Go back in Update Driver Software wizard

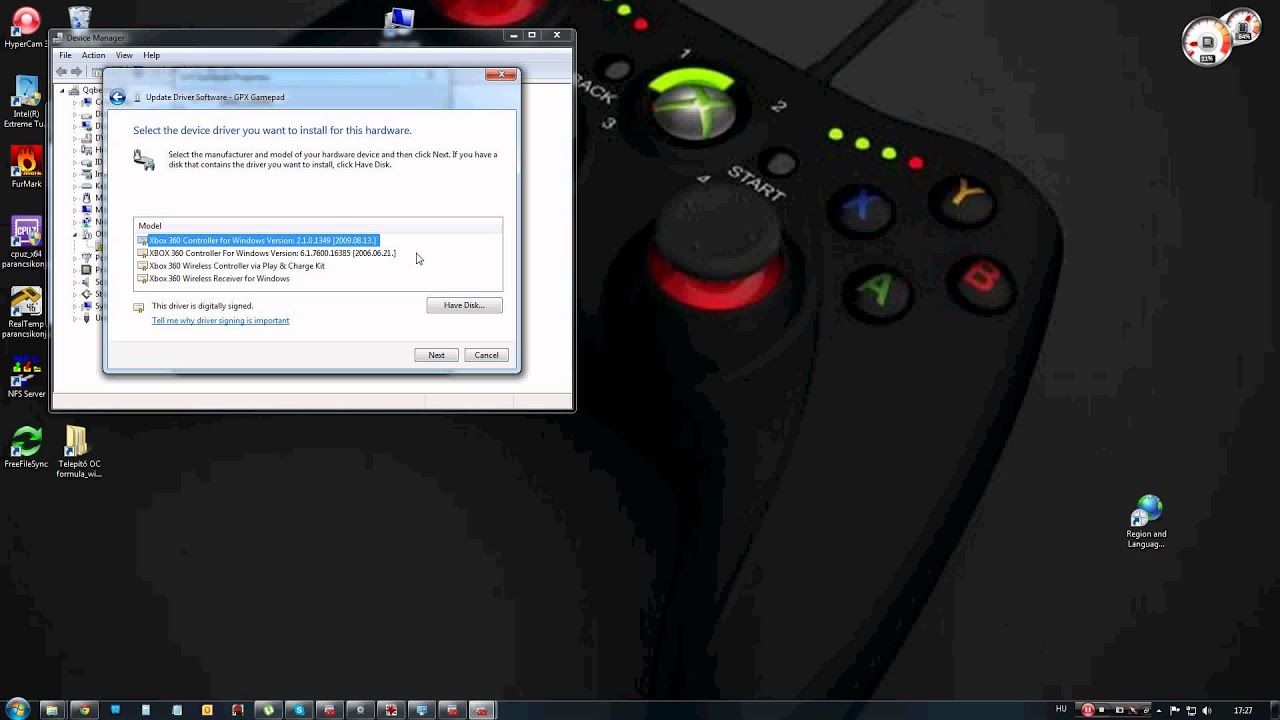point(118,97)
